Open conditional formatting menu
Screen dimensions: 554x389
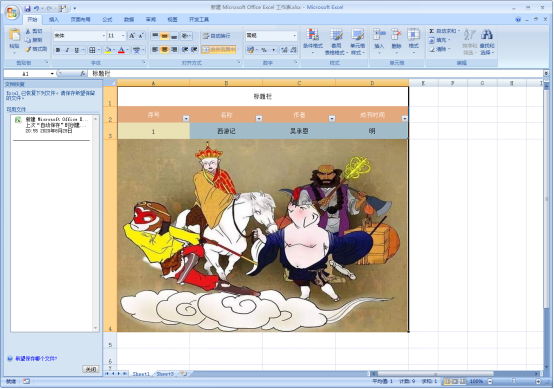click(313, 41)
